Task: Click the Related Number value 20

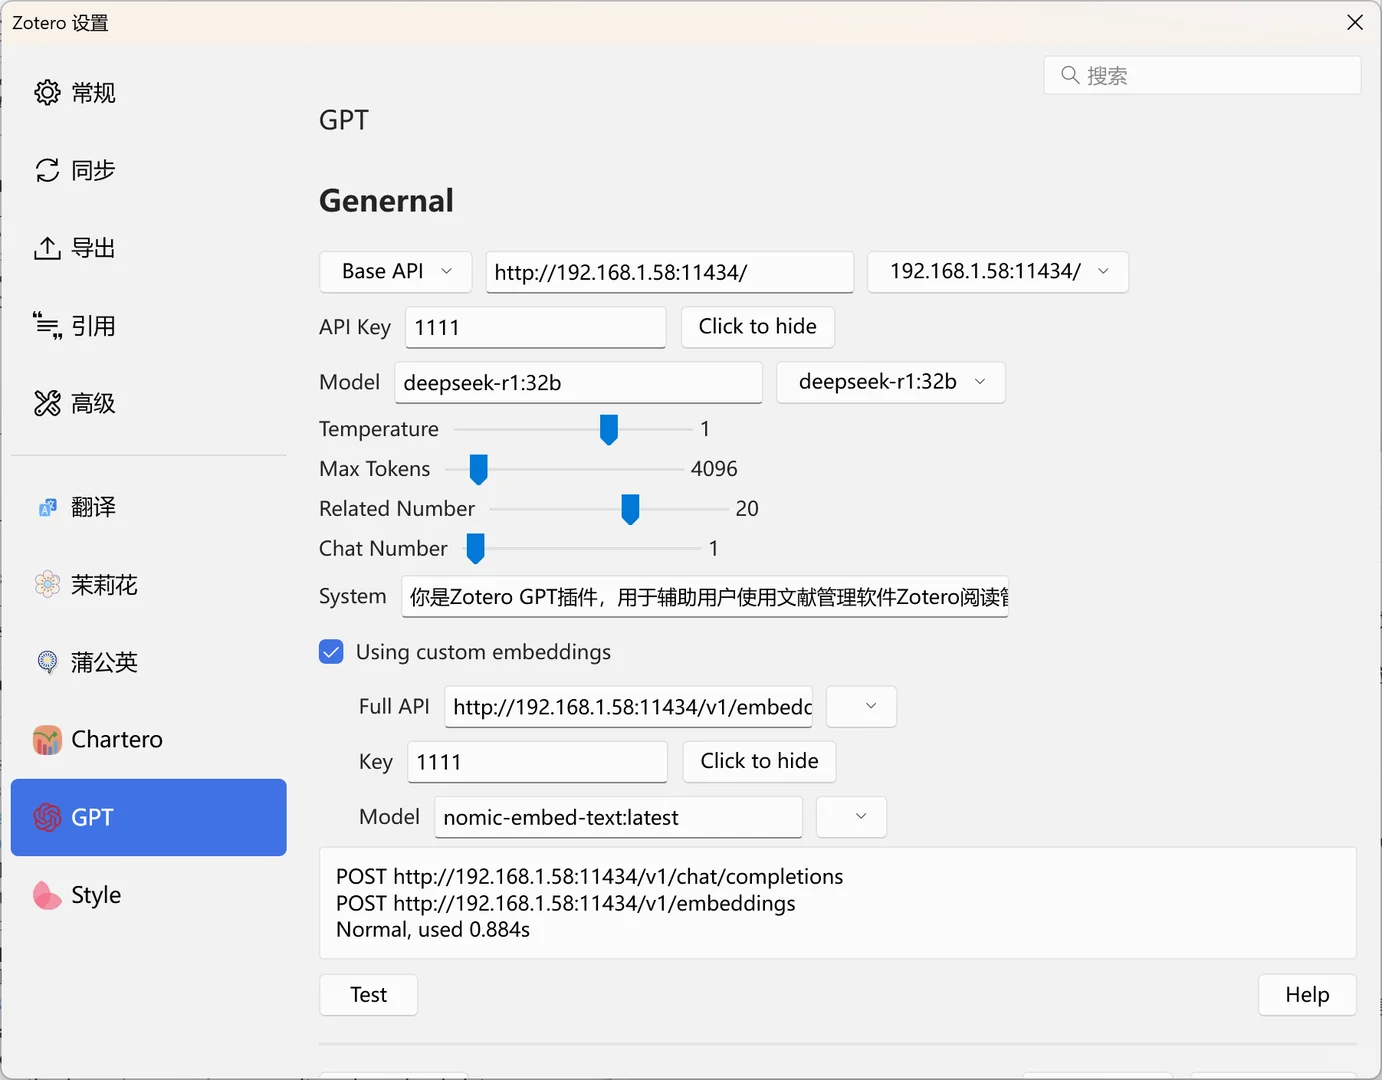Action: pyautogui.click(x=747, y=509)
